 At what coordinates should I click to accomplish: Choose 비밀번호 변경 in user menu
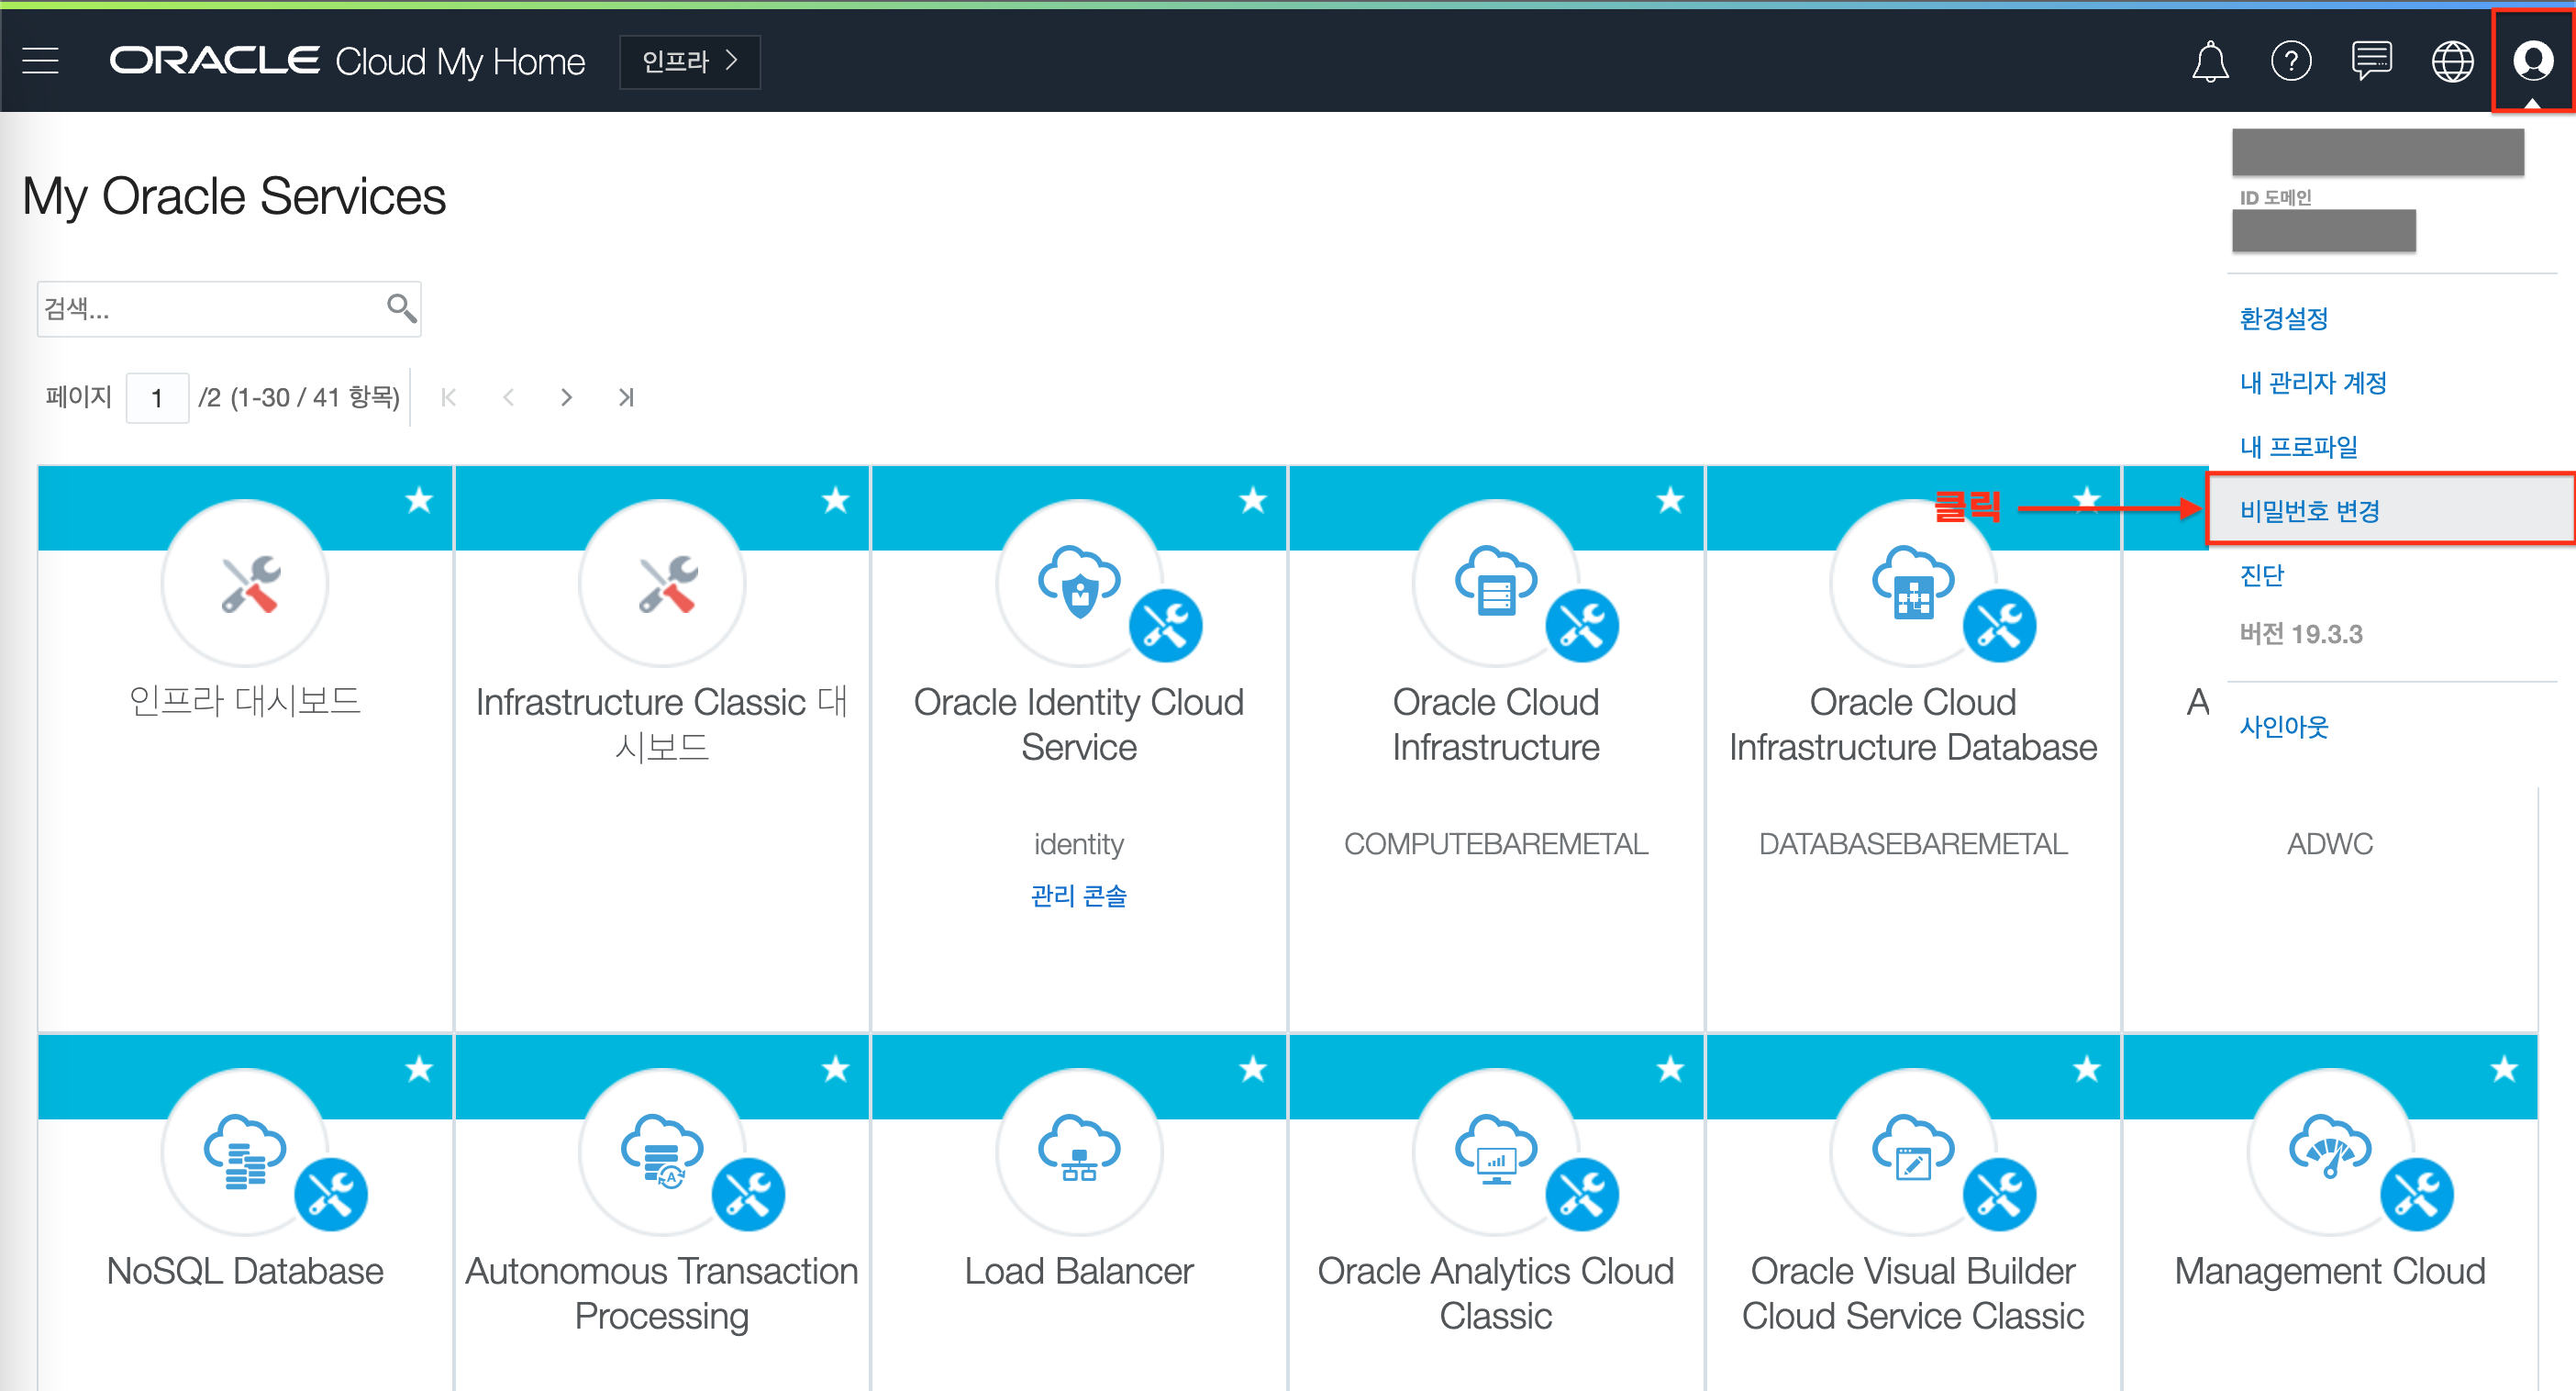point(2390,510)
